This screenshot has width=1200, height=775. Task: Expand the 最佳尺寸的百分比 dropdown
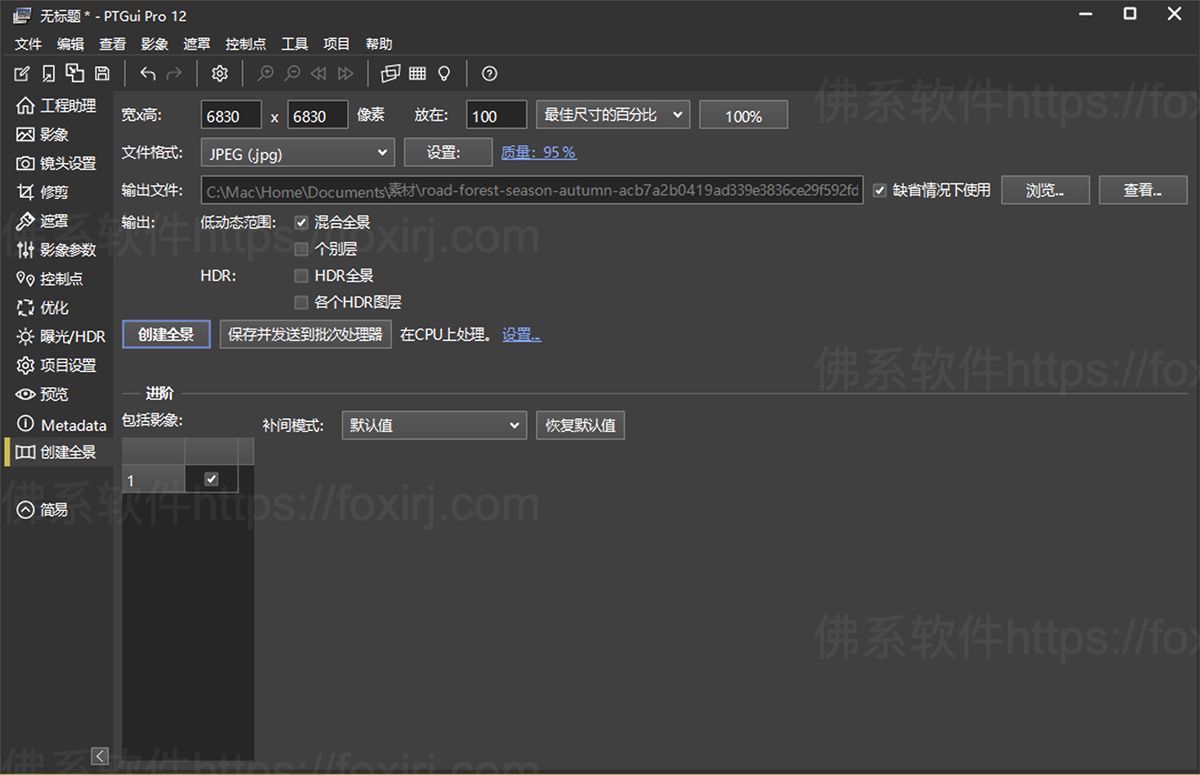click(613, 115)
